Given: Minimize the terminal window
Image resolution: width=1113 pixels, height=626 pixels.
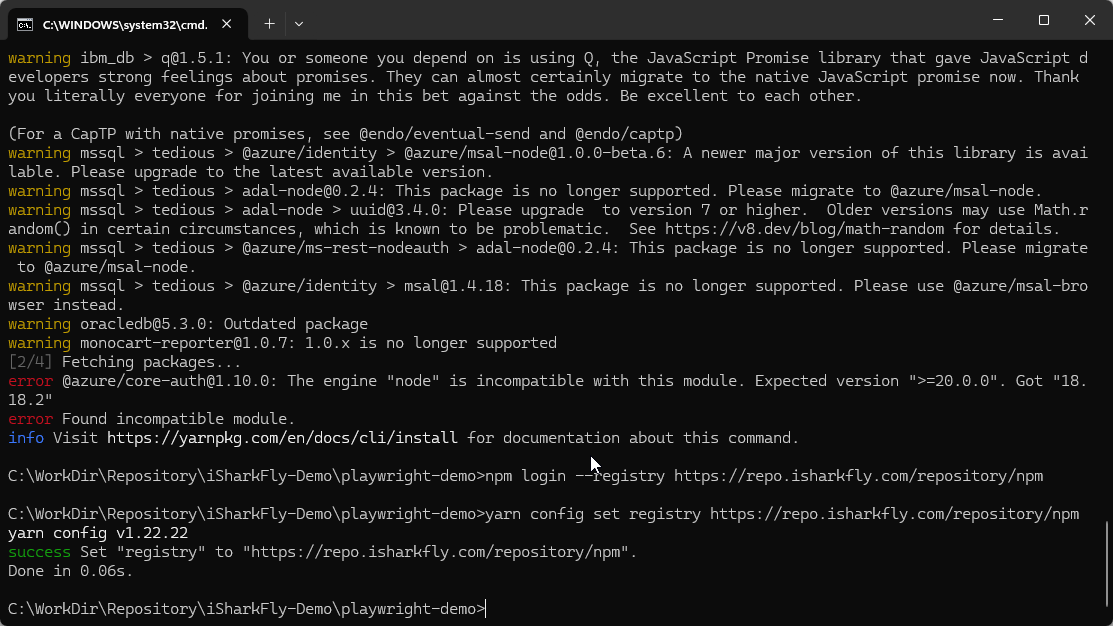Looking at the screenshot, I should (x=998, y=20).
